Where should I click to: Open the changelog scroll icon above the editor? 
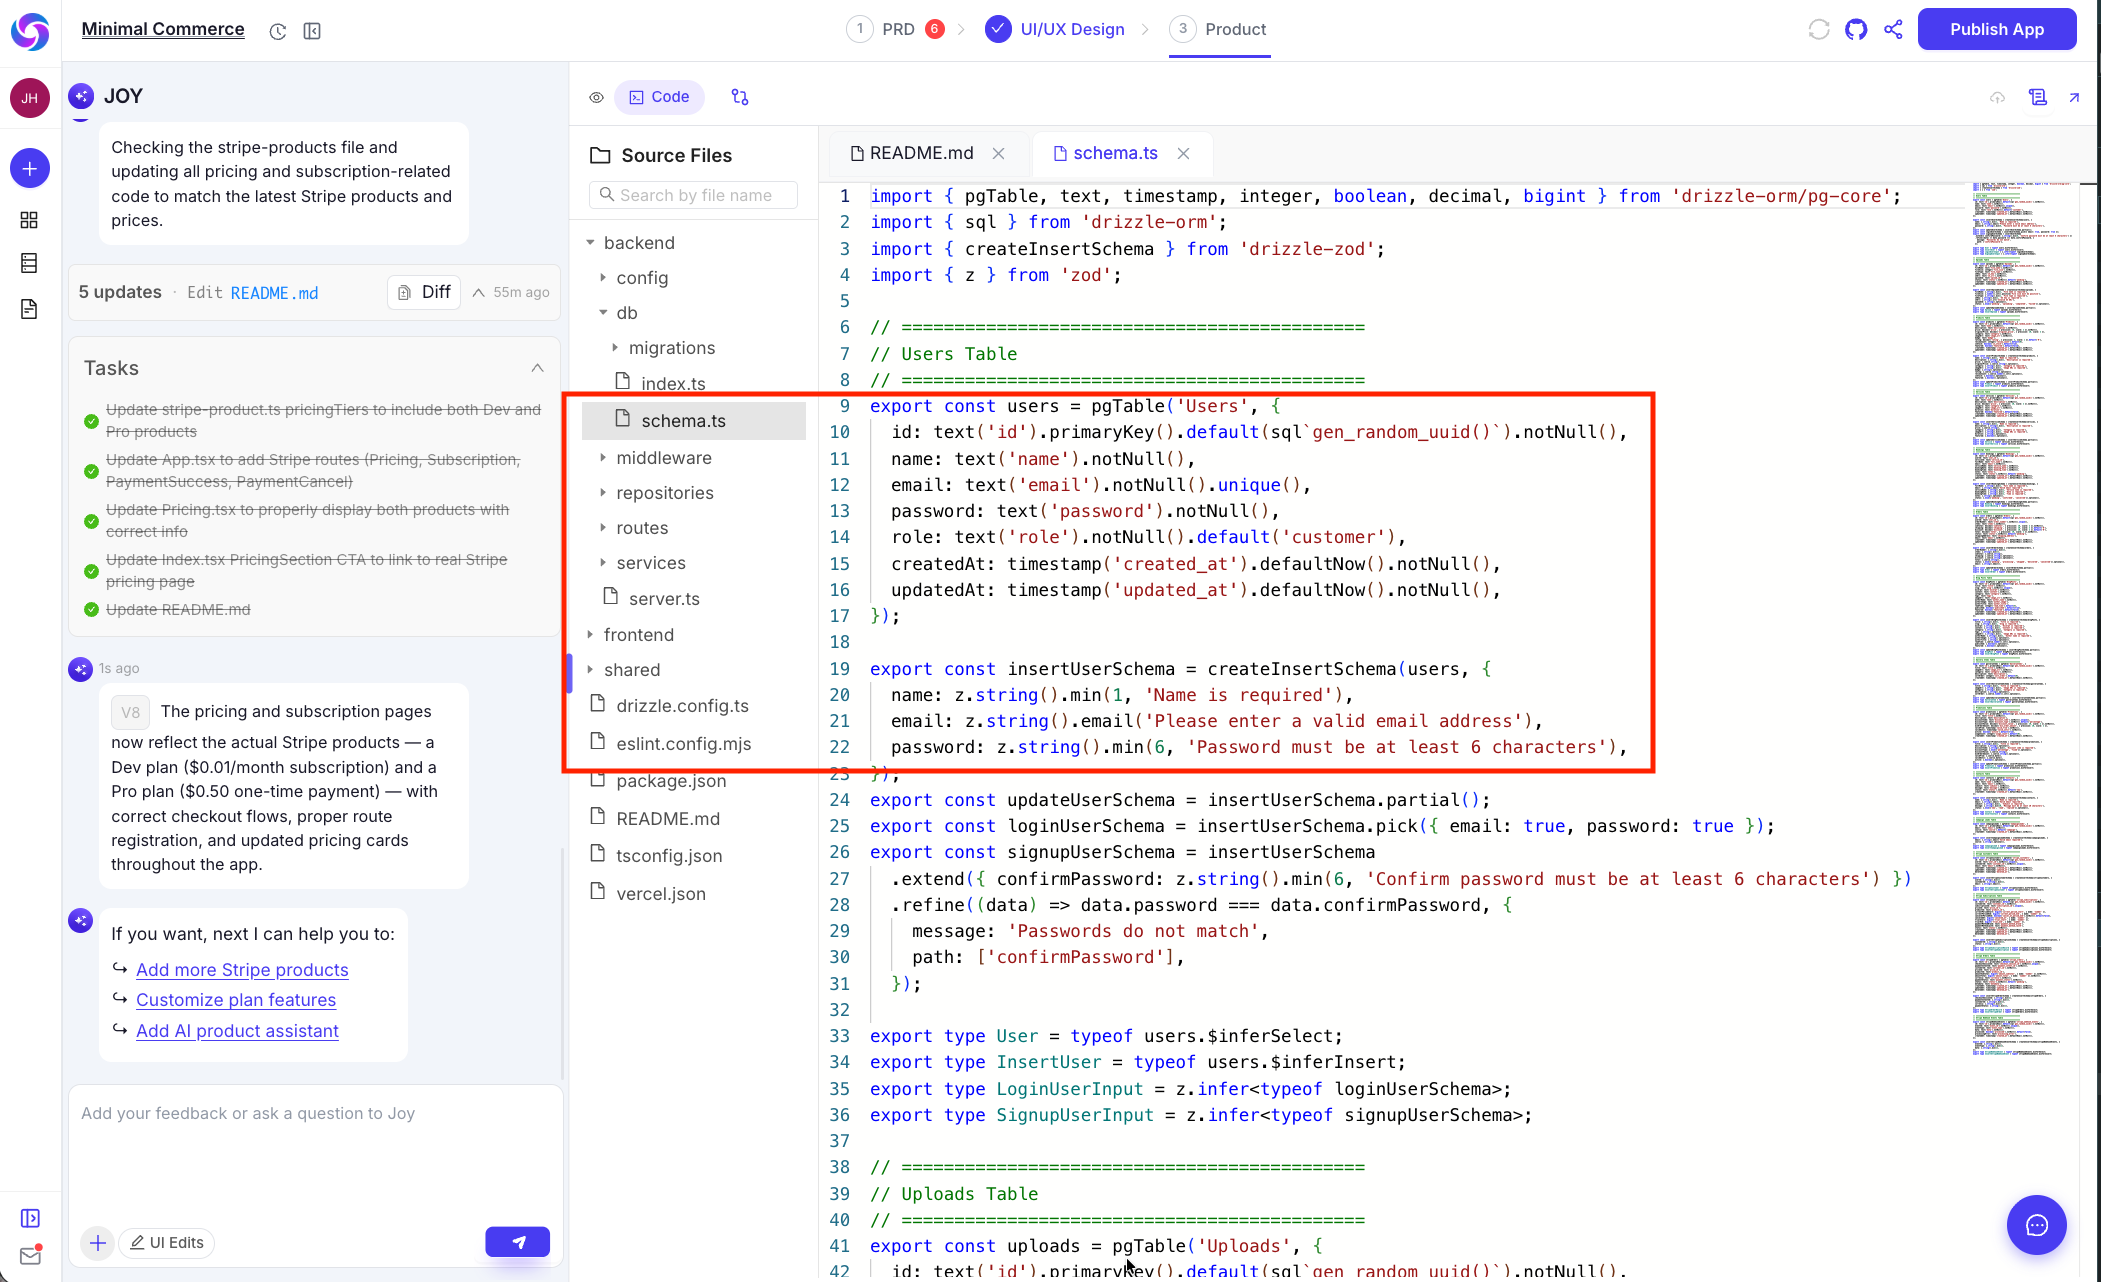(x=2038, y=97)
